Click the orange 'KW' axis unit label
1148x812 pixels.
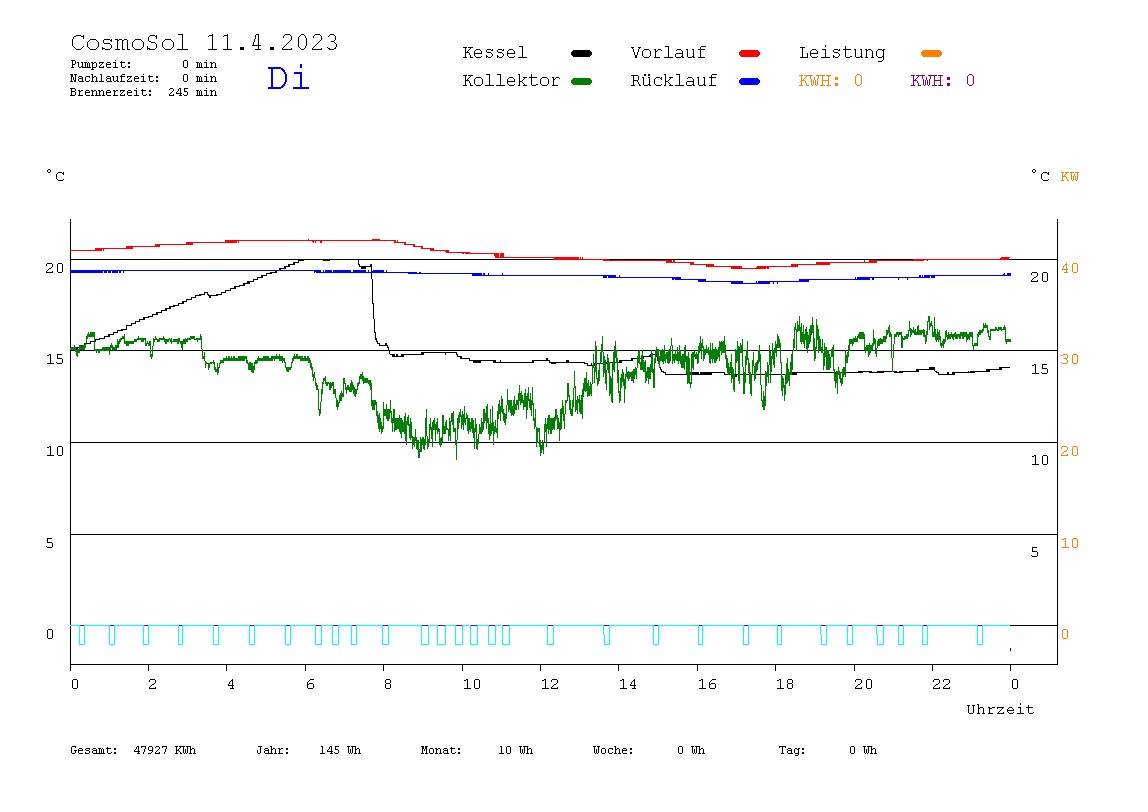point(1069,176)
